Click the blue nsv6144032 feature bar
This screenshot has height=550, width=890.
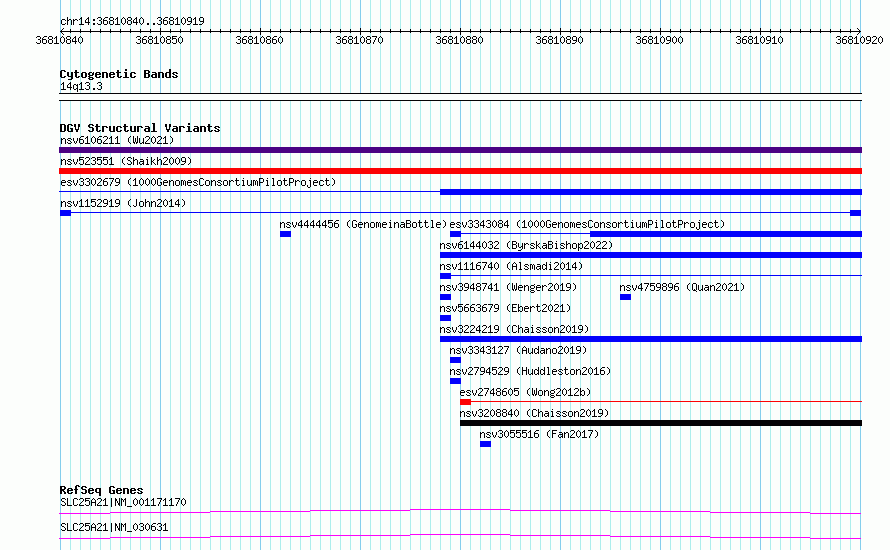click(650, 255)
